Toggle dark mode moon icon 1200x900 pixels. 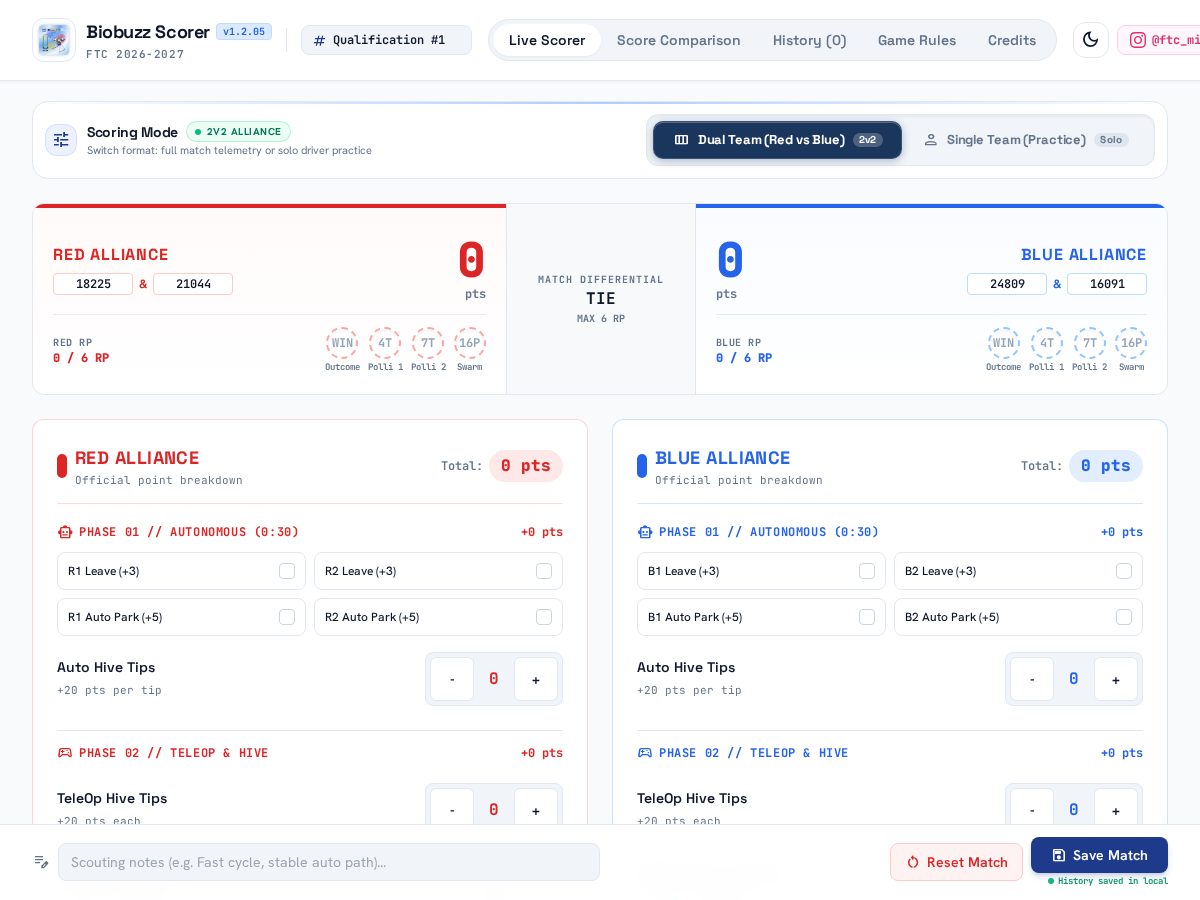[x=1091, y=40]
